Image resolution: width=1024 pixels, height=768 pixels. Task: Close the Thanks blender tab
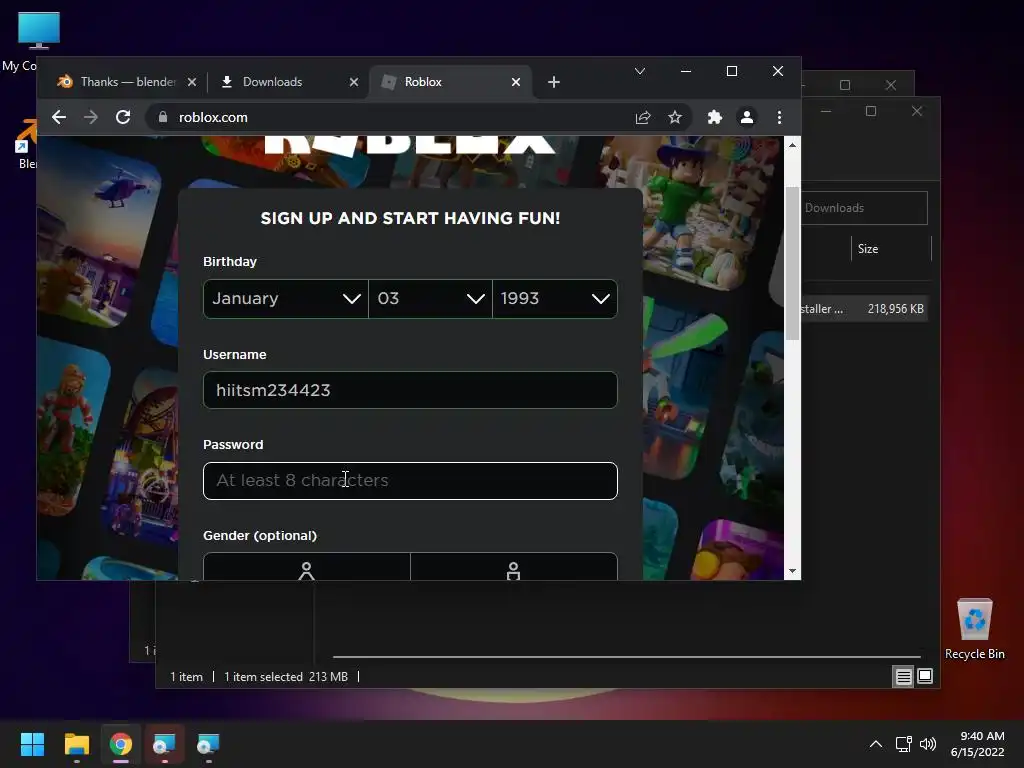click(191, 82)
